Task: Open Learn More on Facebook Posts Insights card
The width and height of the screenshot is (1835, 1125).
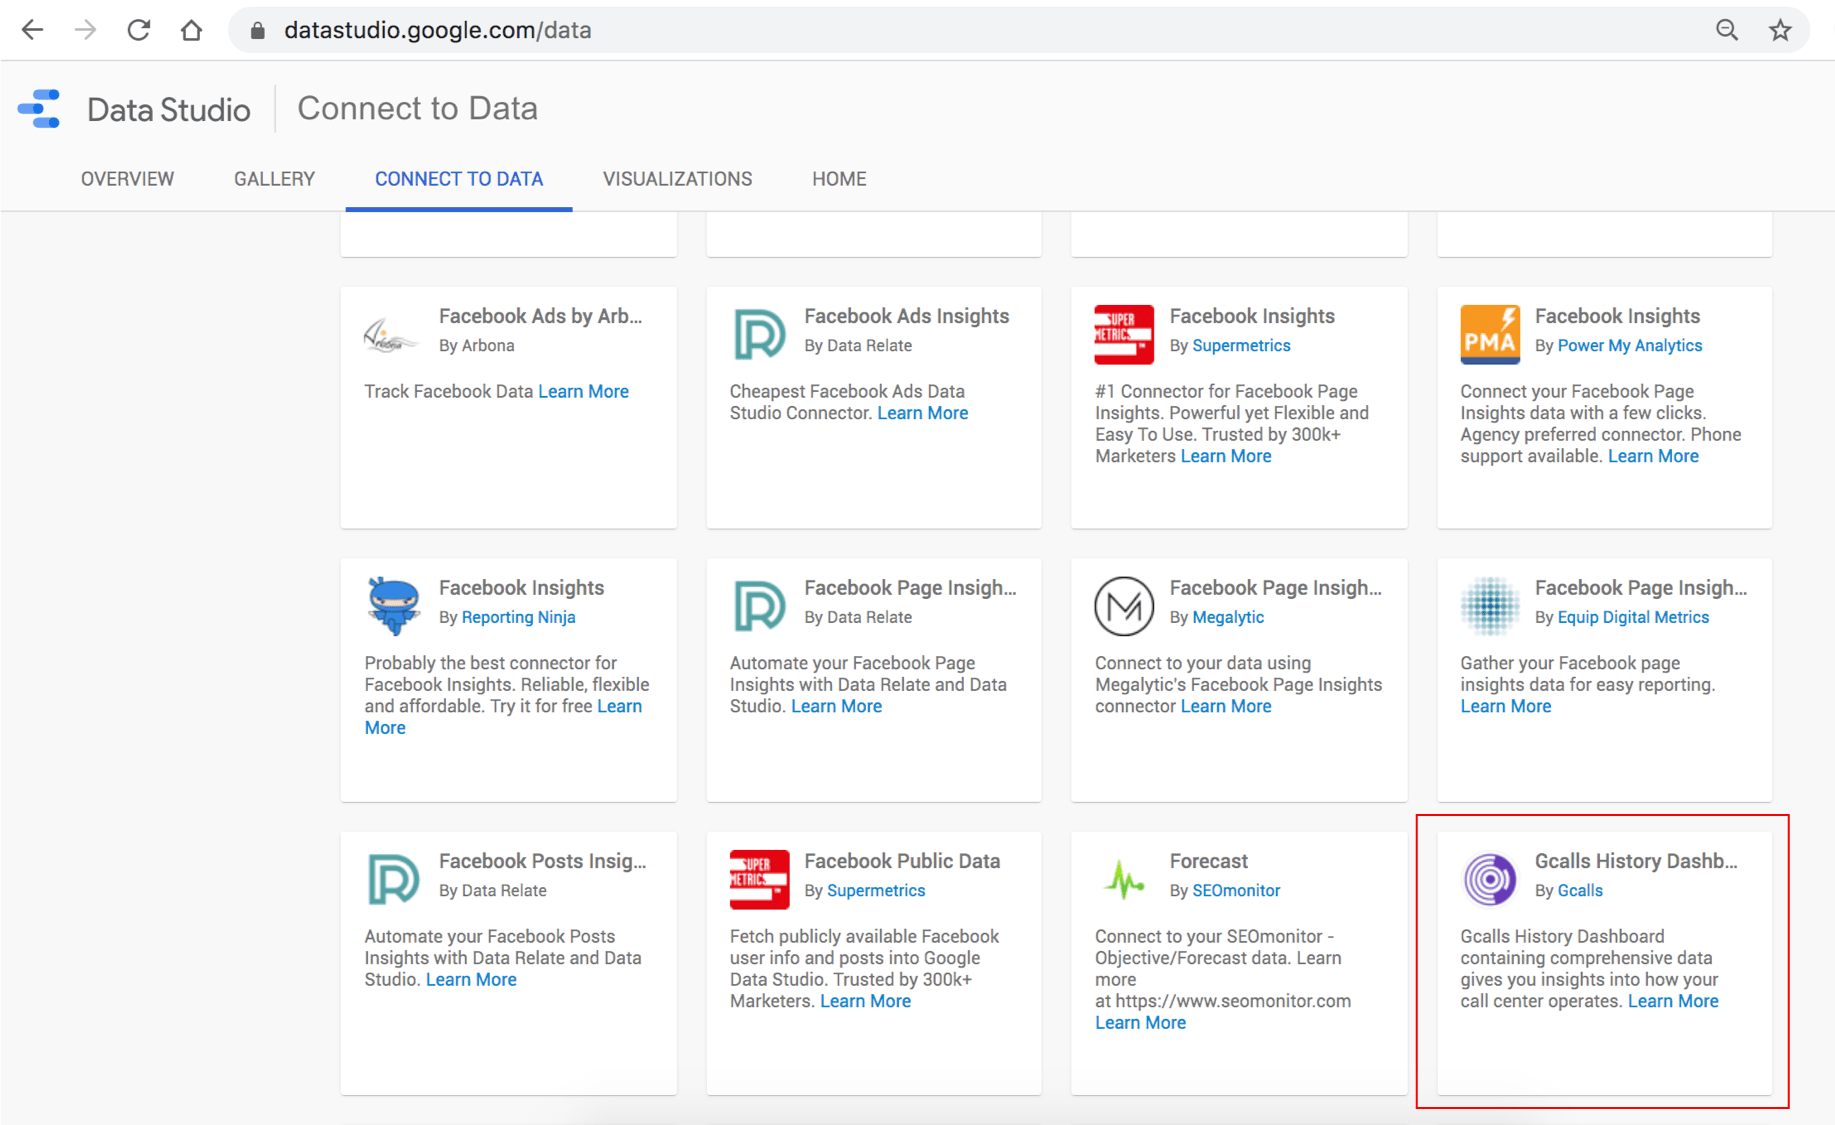Action: point(471,979)
